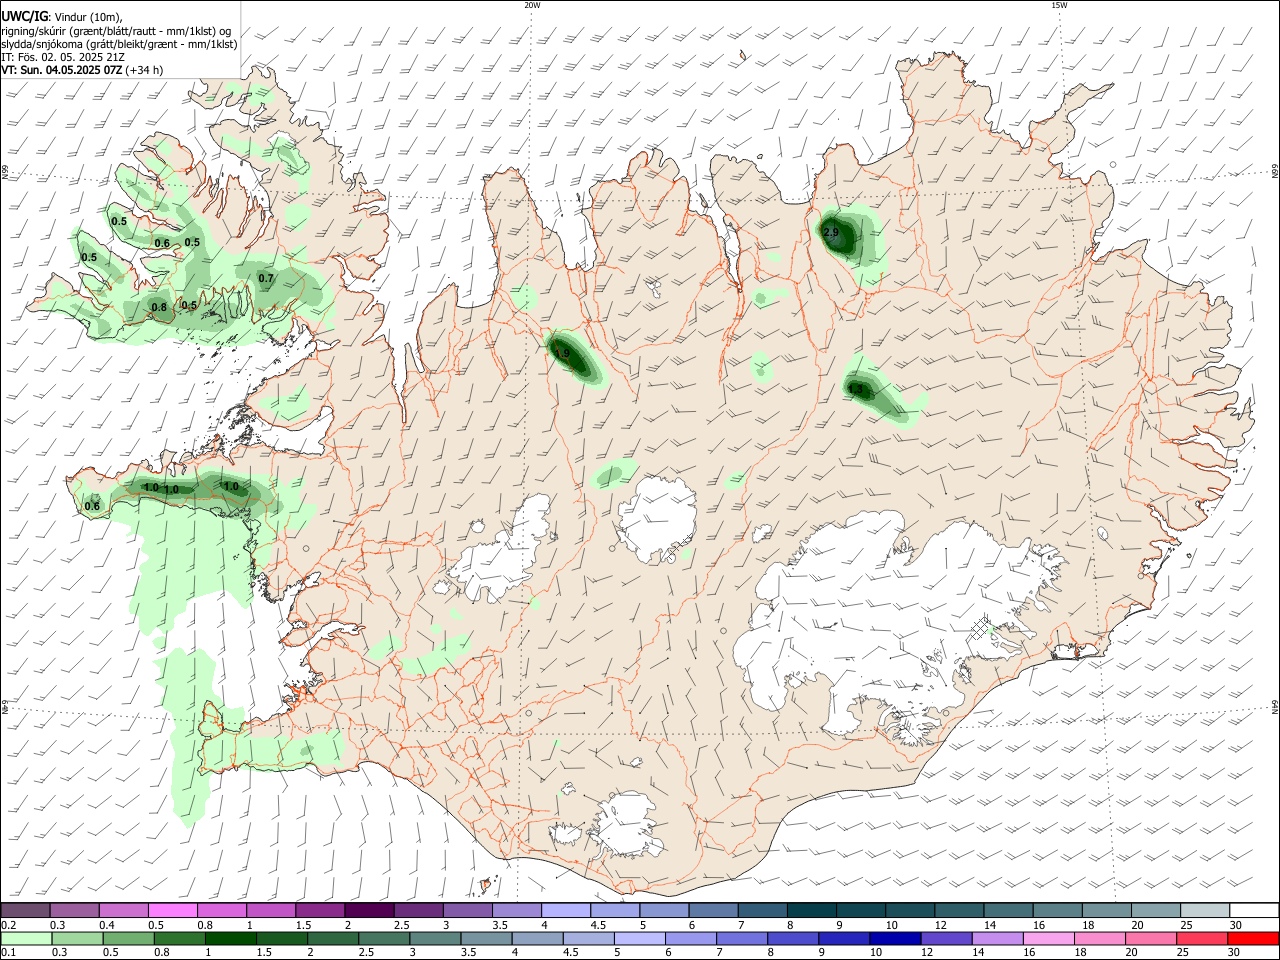Screen dimensions: 1280x960
Task: Select the dark teal 8–9 snow swatch
Action: (x=811, y=910)
